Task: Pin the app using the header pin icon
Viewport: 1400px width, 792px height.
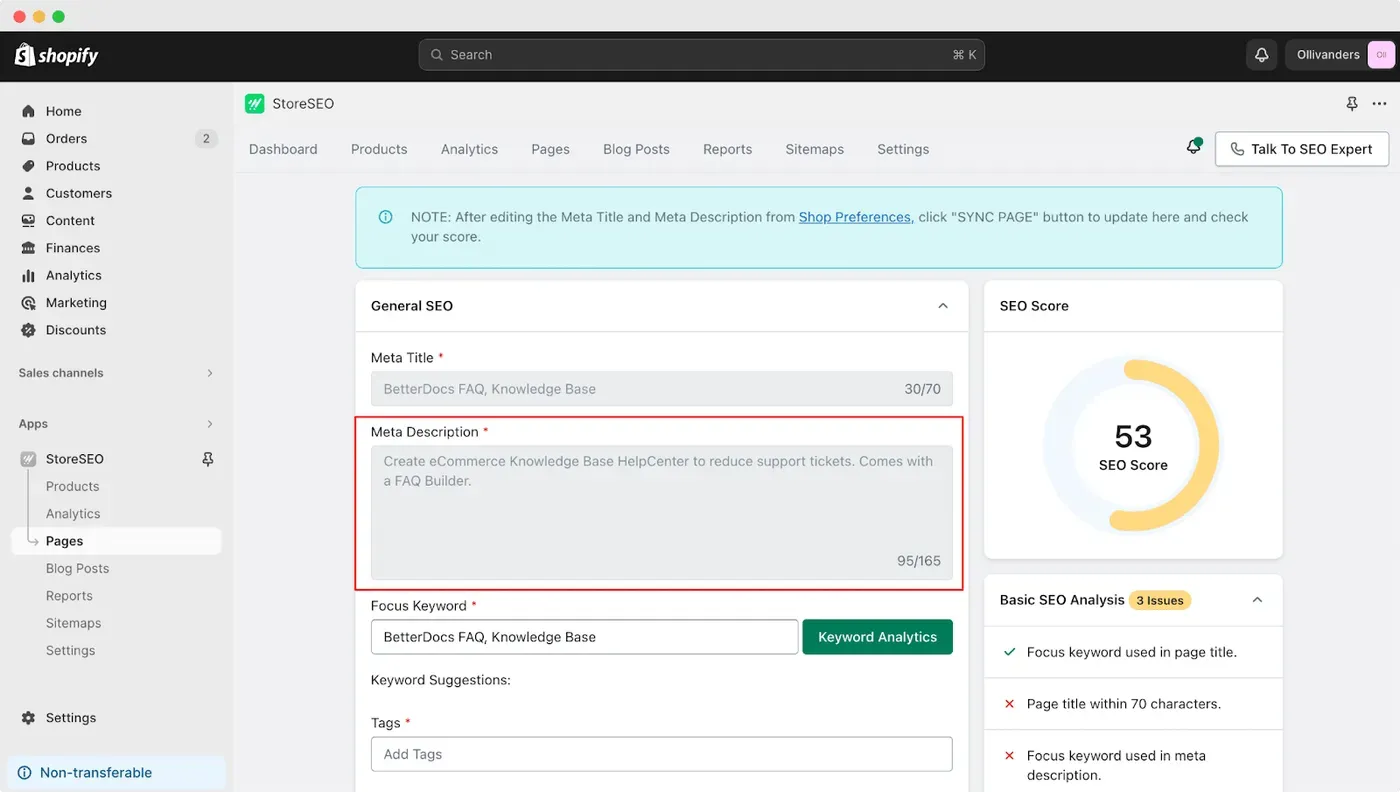Action: [1352, 104]
